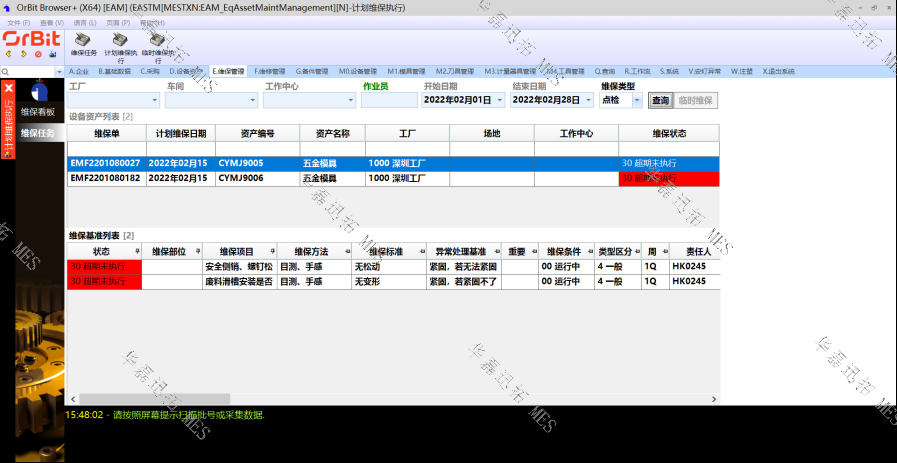Expand the 工厂 dropdown

pos(155,100)
